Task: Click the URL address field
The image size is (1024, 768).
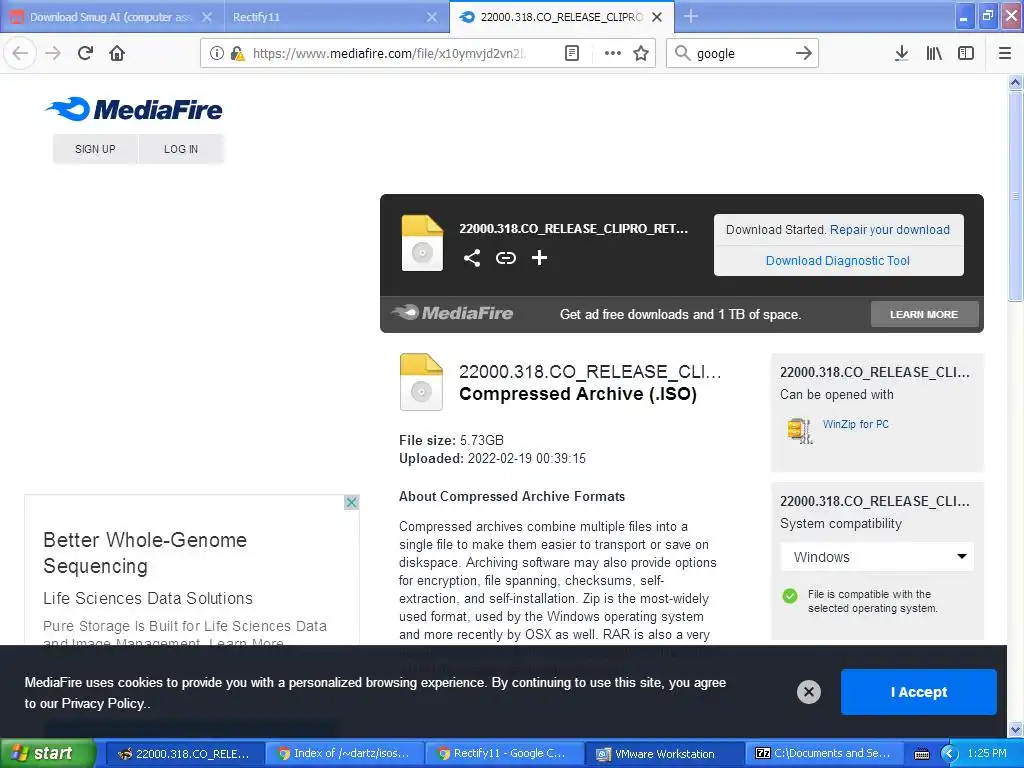Action: [x=389, y=54]
